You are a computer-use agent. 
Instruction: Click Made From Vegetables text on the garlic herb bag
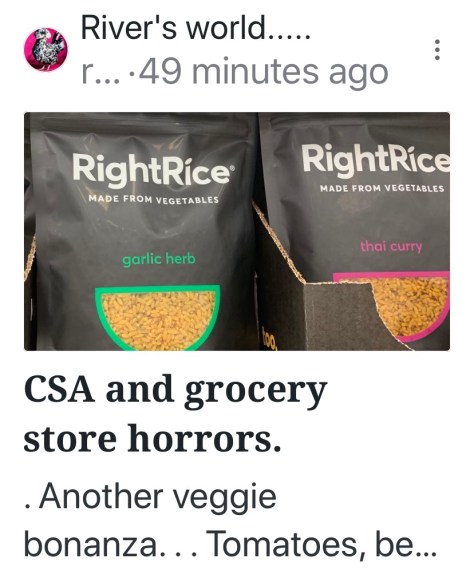click(x=153, y=199)
